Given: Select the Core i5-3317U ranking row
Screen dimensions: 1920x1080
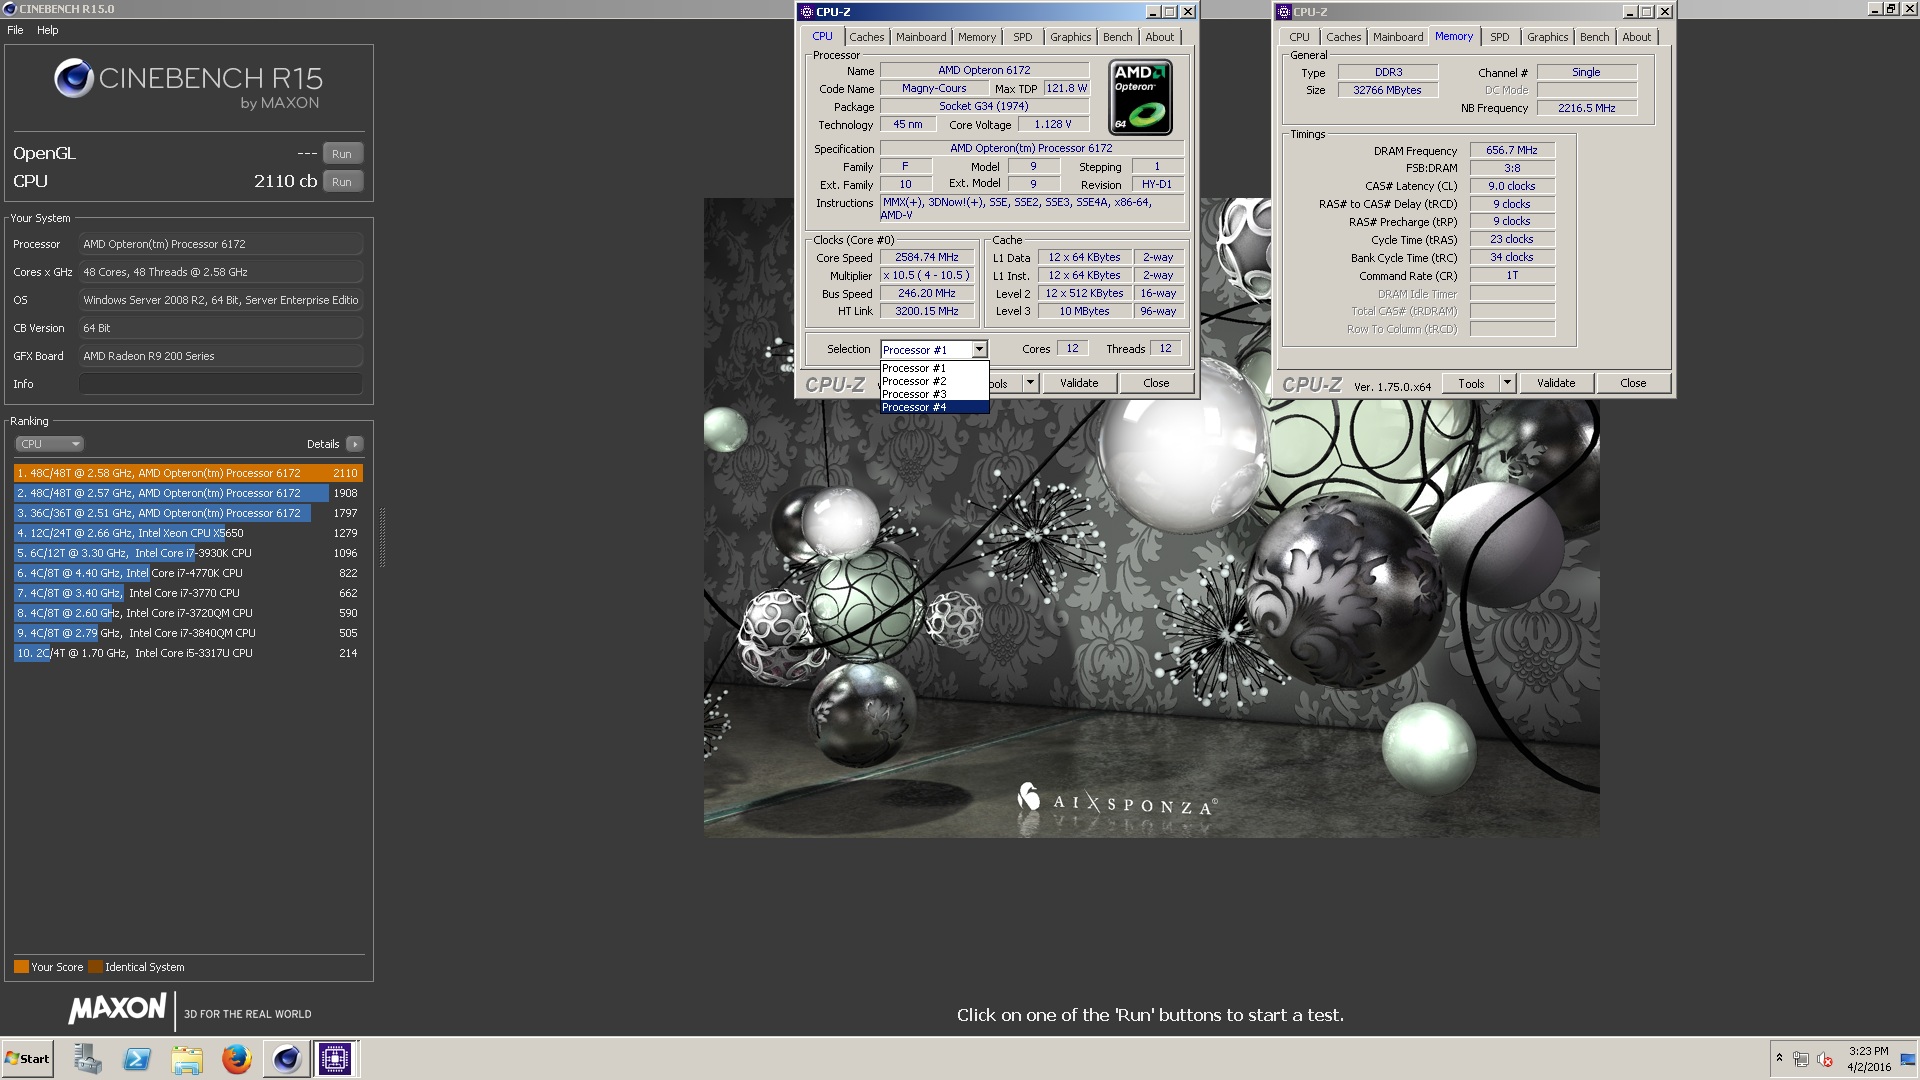Looking at the screenshot, I should [x=188, y=653].
